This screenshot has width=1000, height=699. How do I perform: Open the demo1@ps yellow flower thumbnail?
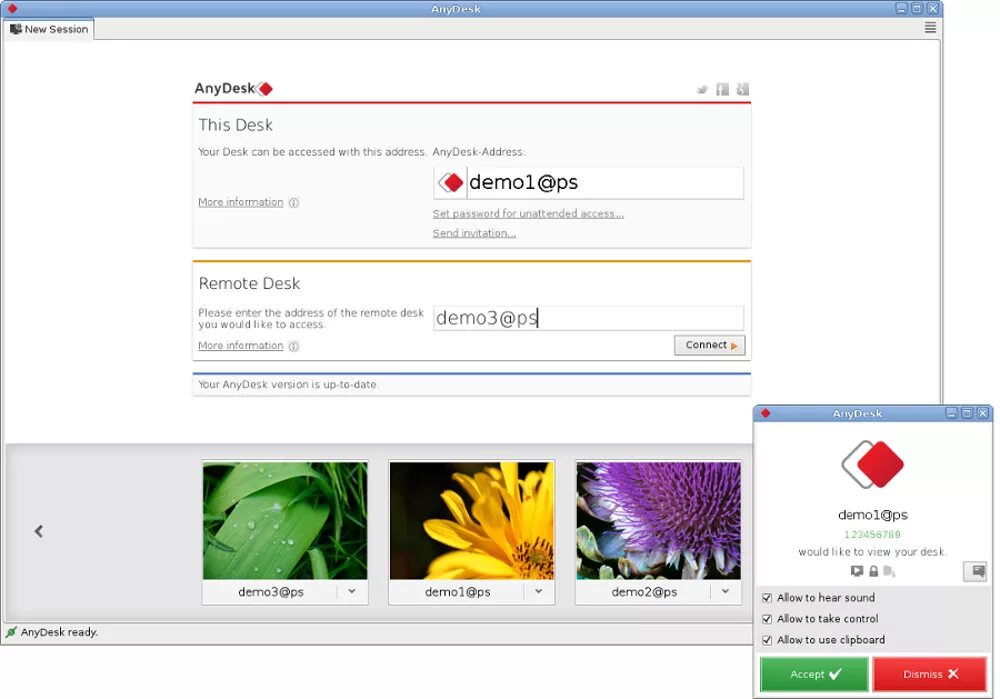tap(472, 520)
